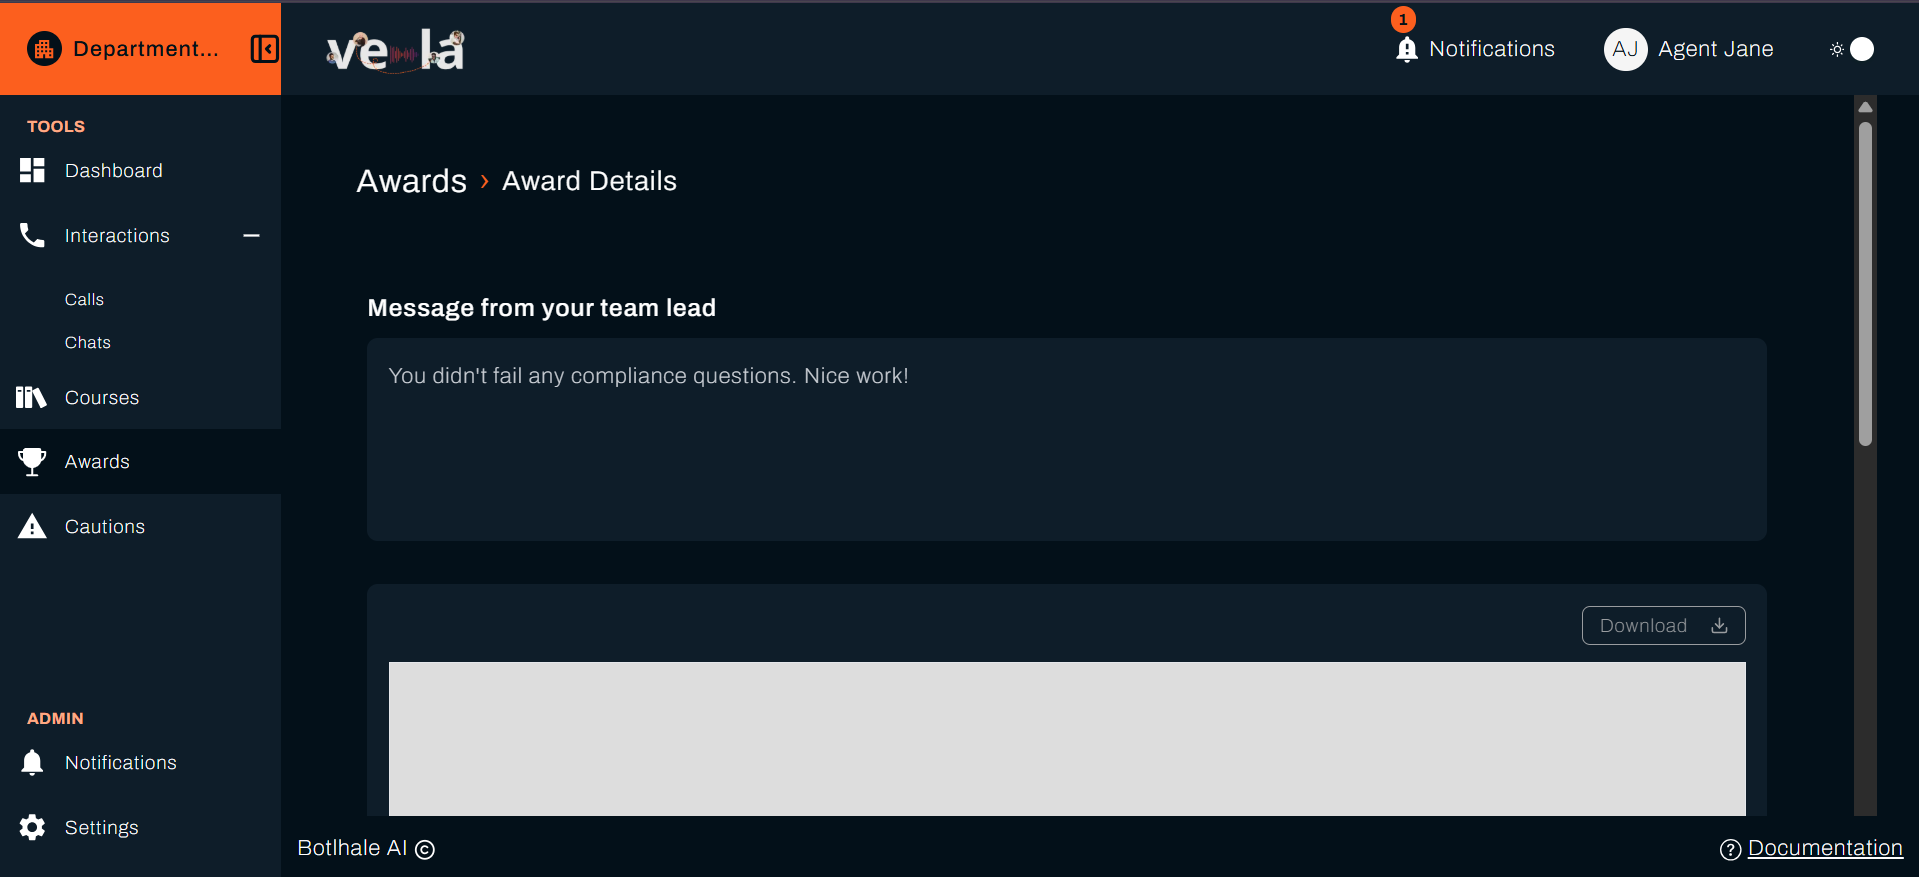This screenshot has width=1919, height=877.
Task: Click the Department building icon
Action: tap(44, 49)
